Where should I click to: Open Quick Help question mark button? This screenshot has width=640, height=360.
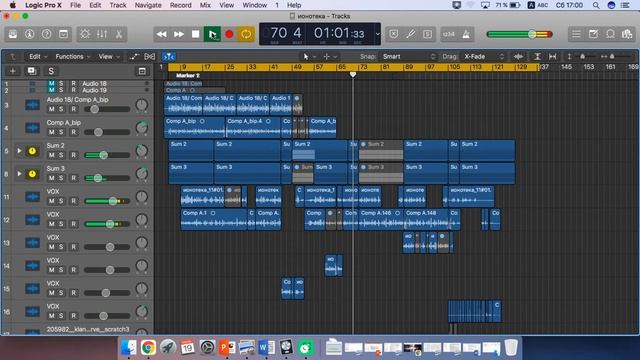(x=47, y=34)
